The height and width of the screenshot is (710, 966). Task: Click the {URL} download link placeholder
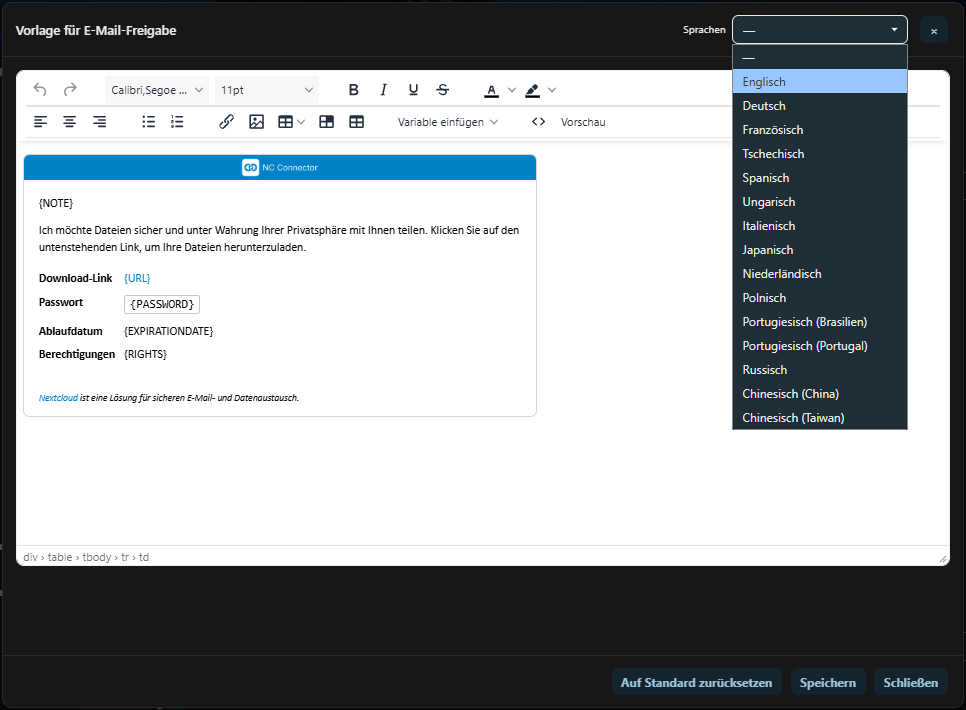pos(137,278)
